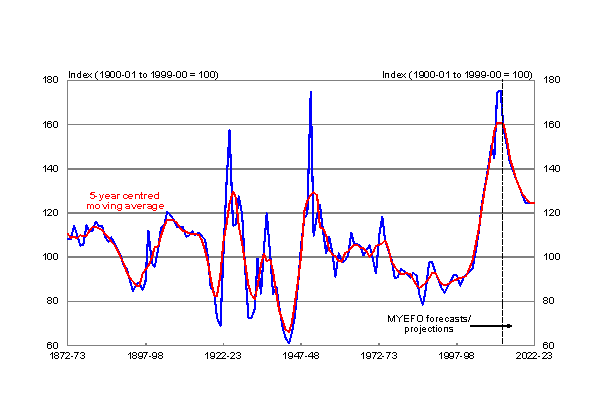Image resolution: width=606 pixels, height=402 pixels.
Task: Click the blue line peak near 1922-23
Action: (x=229, y=130)
